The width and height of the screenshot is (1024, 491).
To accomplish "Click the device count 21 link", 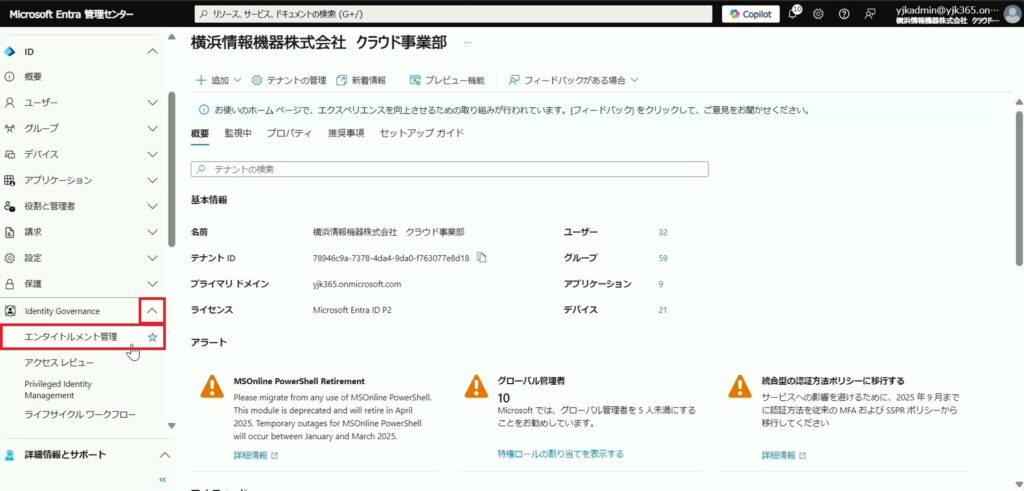I will (663, 310).
